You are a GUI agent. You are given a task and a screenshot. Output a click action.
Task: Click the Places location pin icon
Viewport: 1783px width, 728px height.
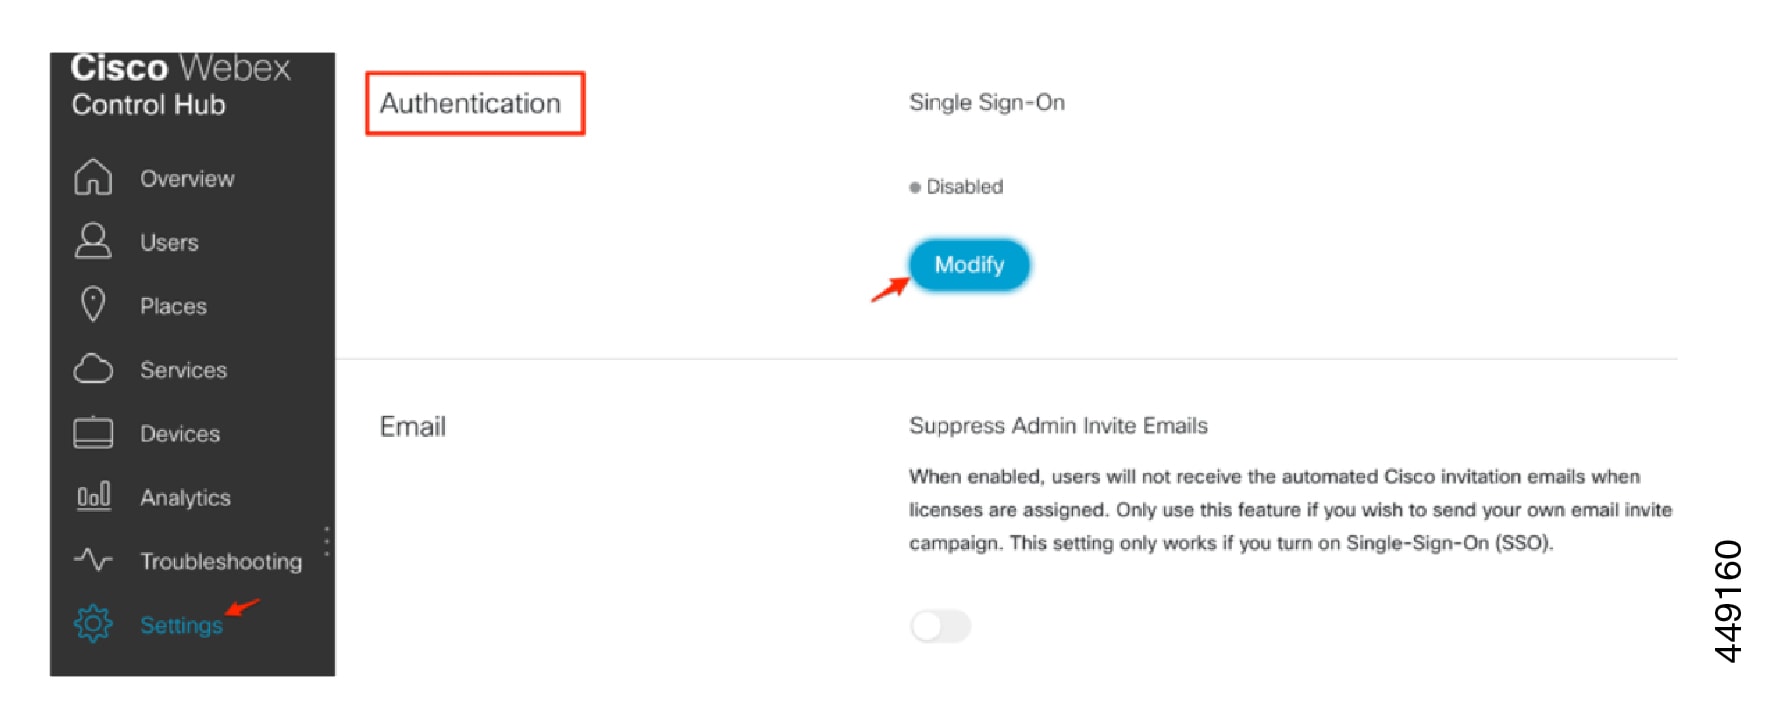(93, 305)
